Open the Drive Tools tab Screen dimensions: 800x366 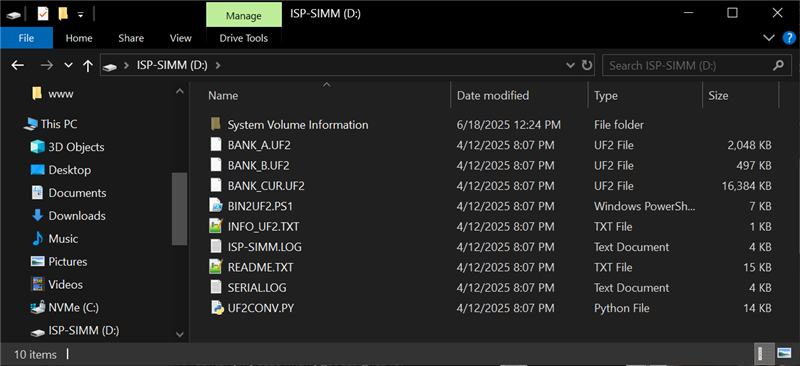tap(243, 38)
